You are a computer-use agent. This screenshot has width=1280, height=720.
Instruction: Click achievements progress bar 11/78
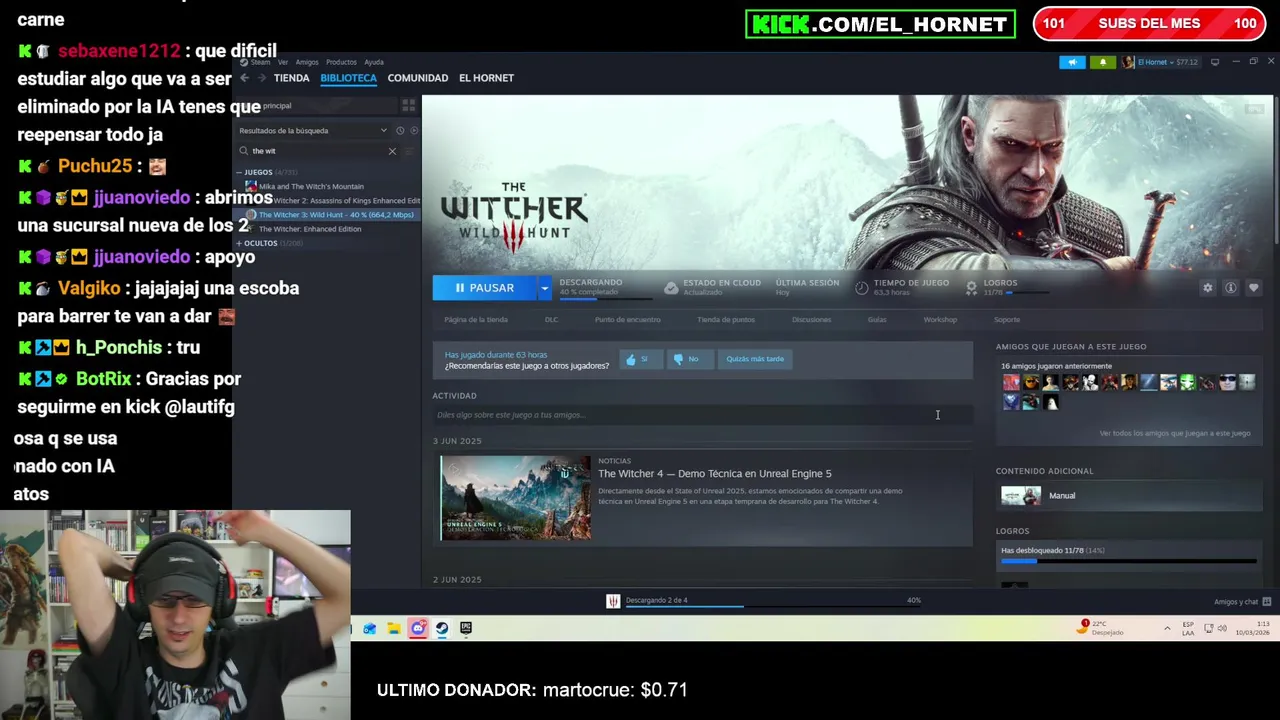click(x=1129, y=561)
